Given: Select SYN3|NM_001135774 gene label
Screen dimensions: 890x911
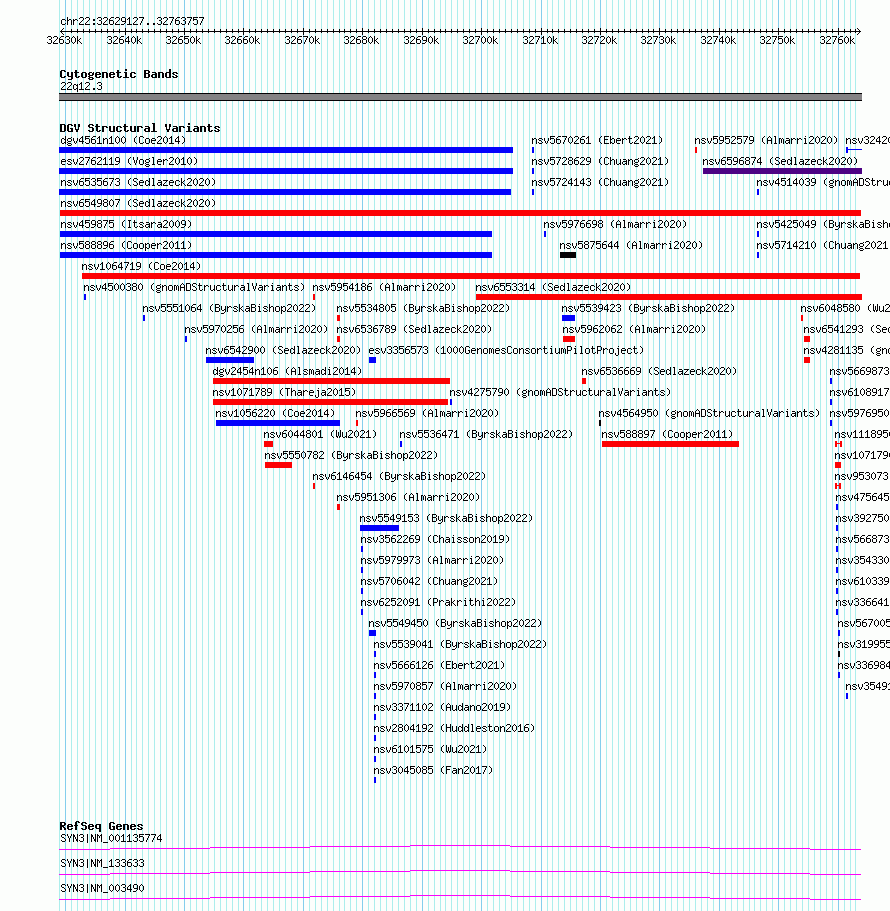Looking at the screenshot, I should (x=111, y=838).
